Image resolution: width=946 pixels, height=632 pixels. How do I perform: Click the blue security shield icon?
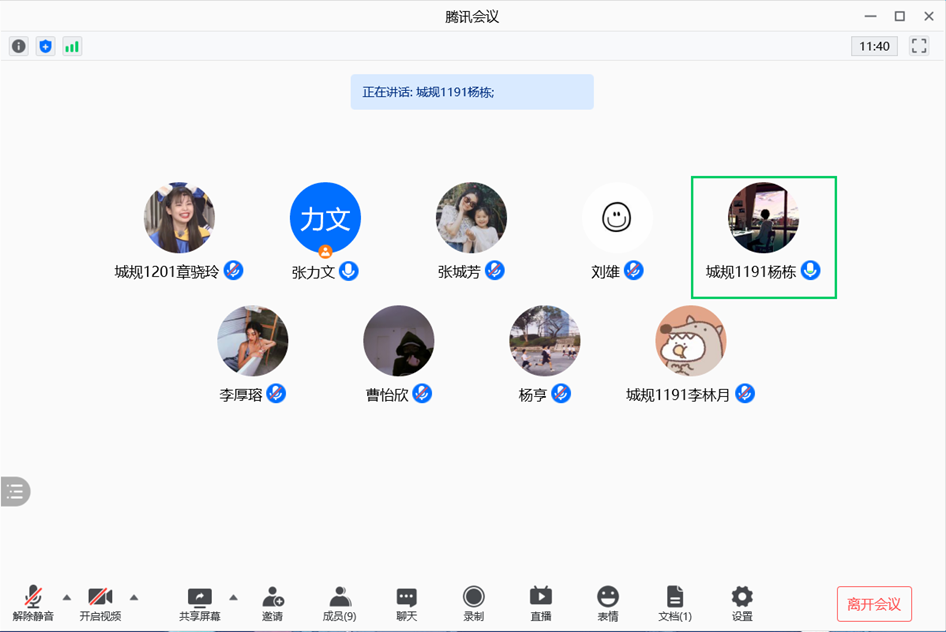pyautogui.click(x=45, y=46)
